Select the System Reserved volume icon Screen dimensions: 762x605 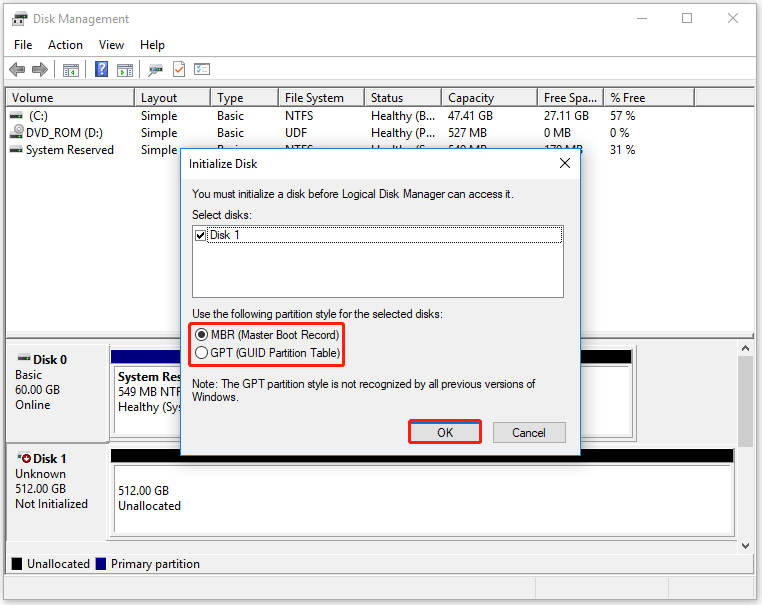tap(16, 149)
